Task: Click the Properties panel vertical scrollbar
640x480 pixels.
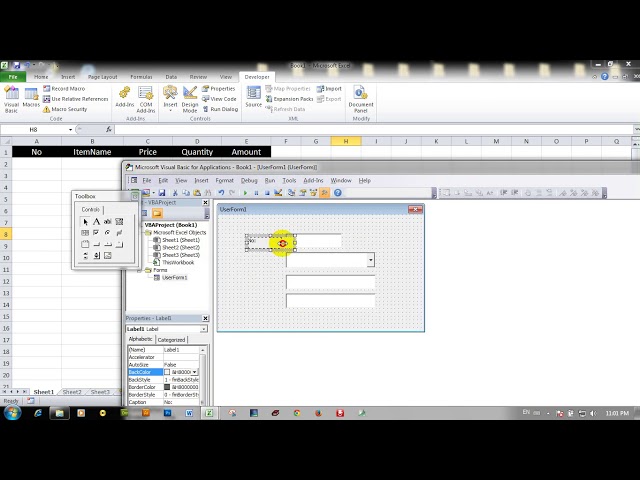Action: click(x=203, y=376)
